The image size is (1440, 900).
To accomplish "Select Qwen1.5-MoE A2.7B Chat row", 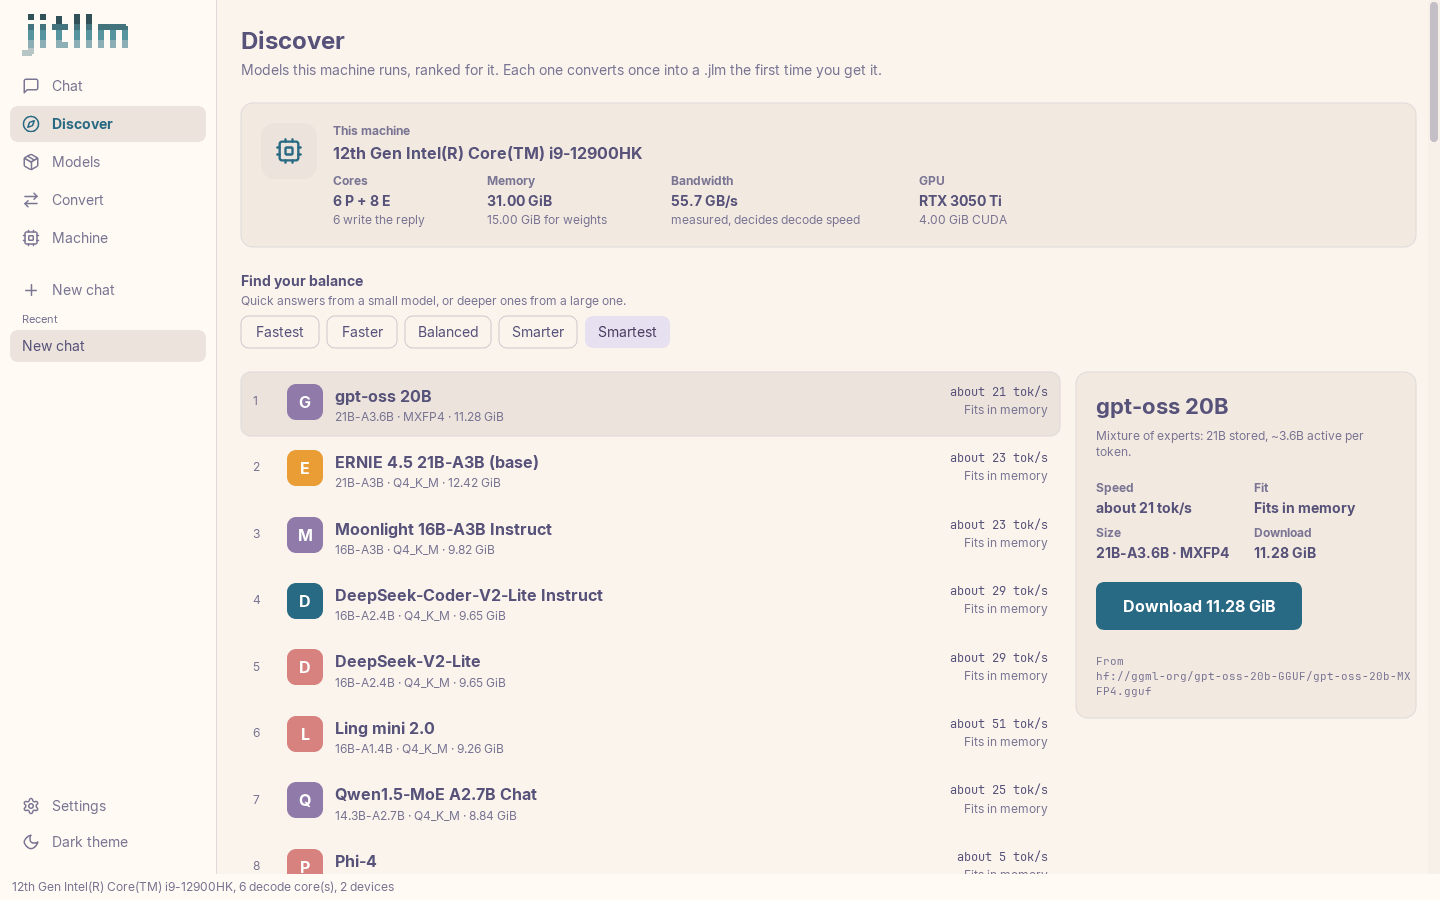I will click(x=650, y=801).
